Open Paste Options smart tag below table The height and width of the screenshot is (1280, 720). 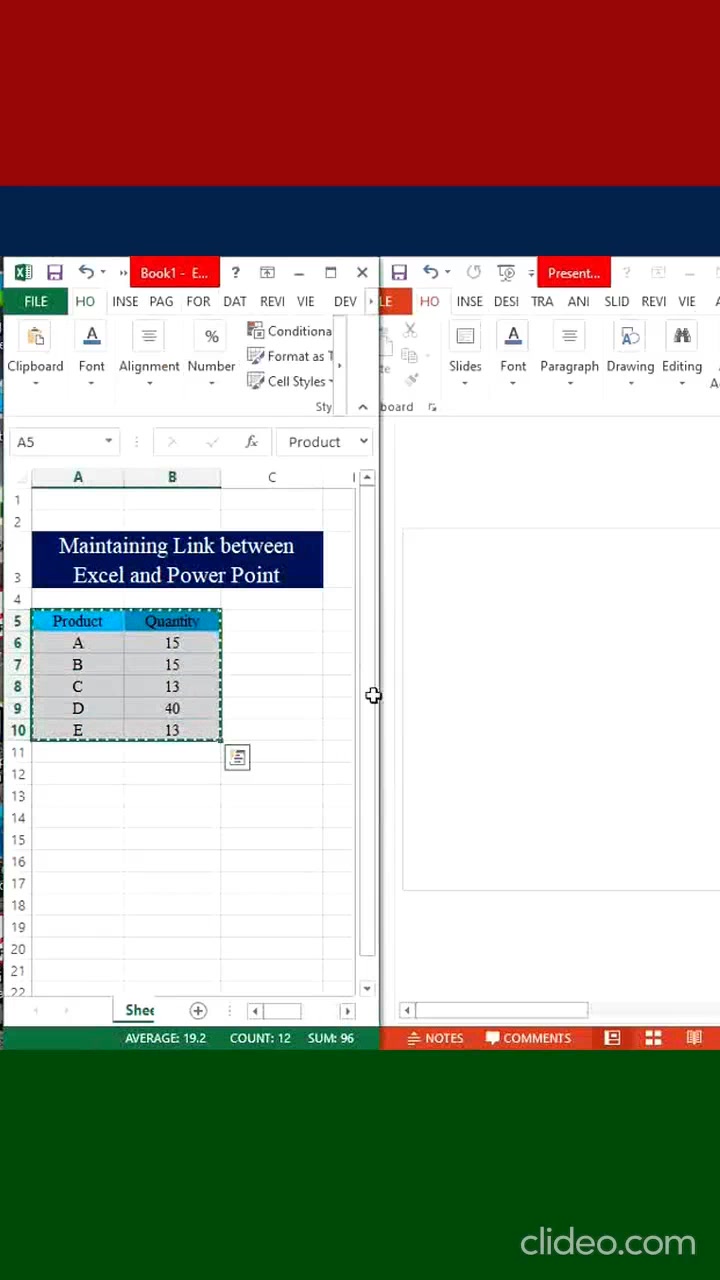237,758
